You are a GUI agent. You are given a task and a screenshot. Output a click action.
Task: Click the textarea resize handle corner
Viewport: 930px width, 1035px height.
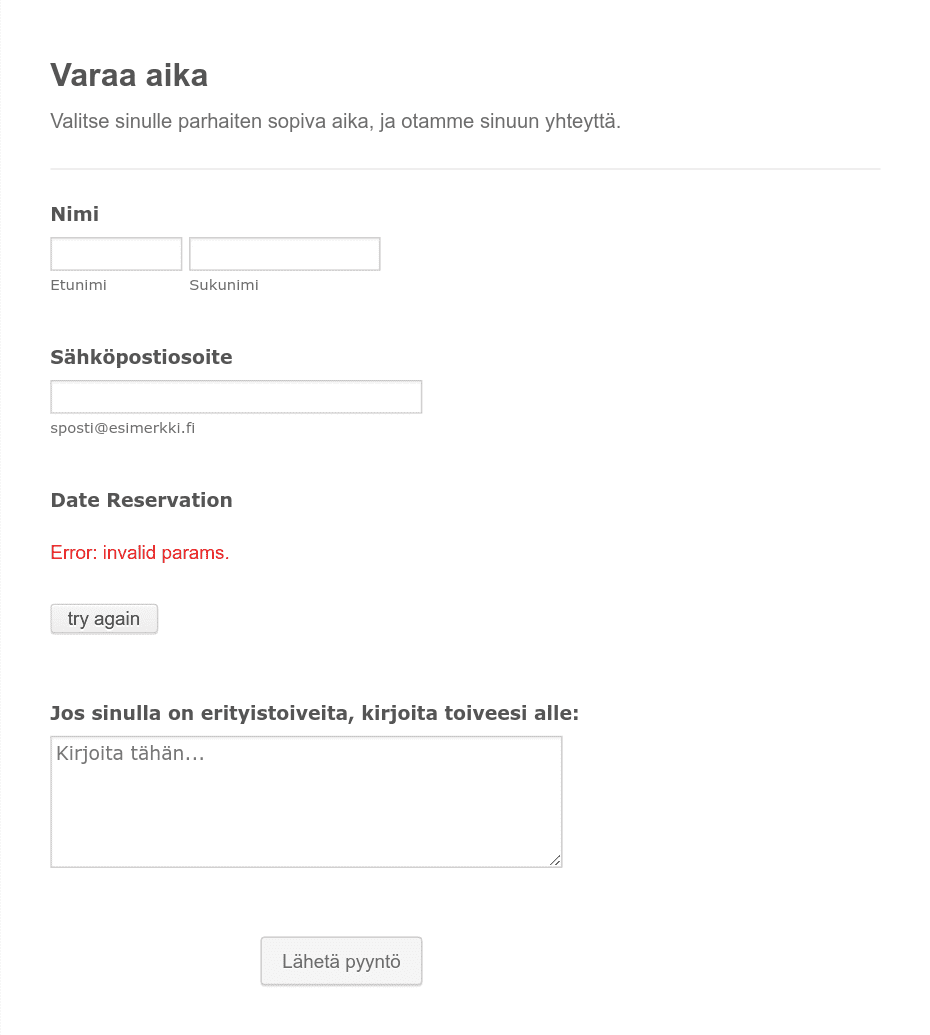click(555, 860)
